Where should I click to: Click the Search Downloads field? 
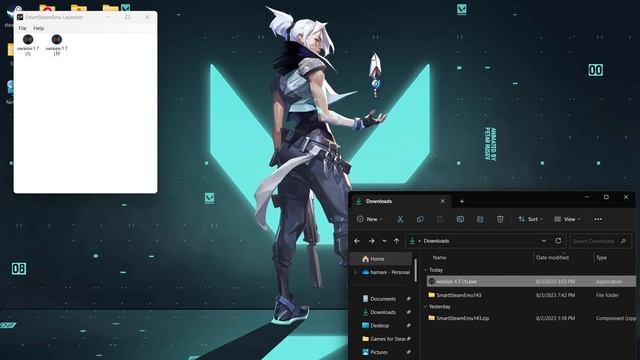tap(600, 241)
